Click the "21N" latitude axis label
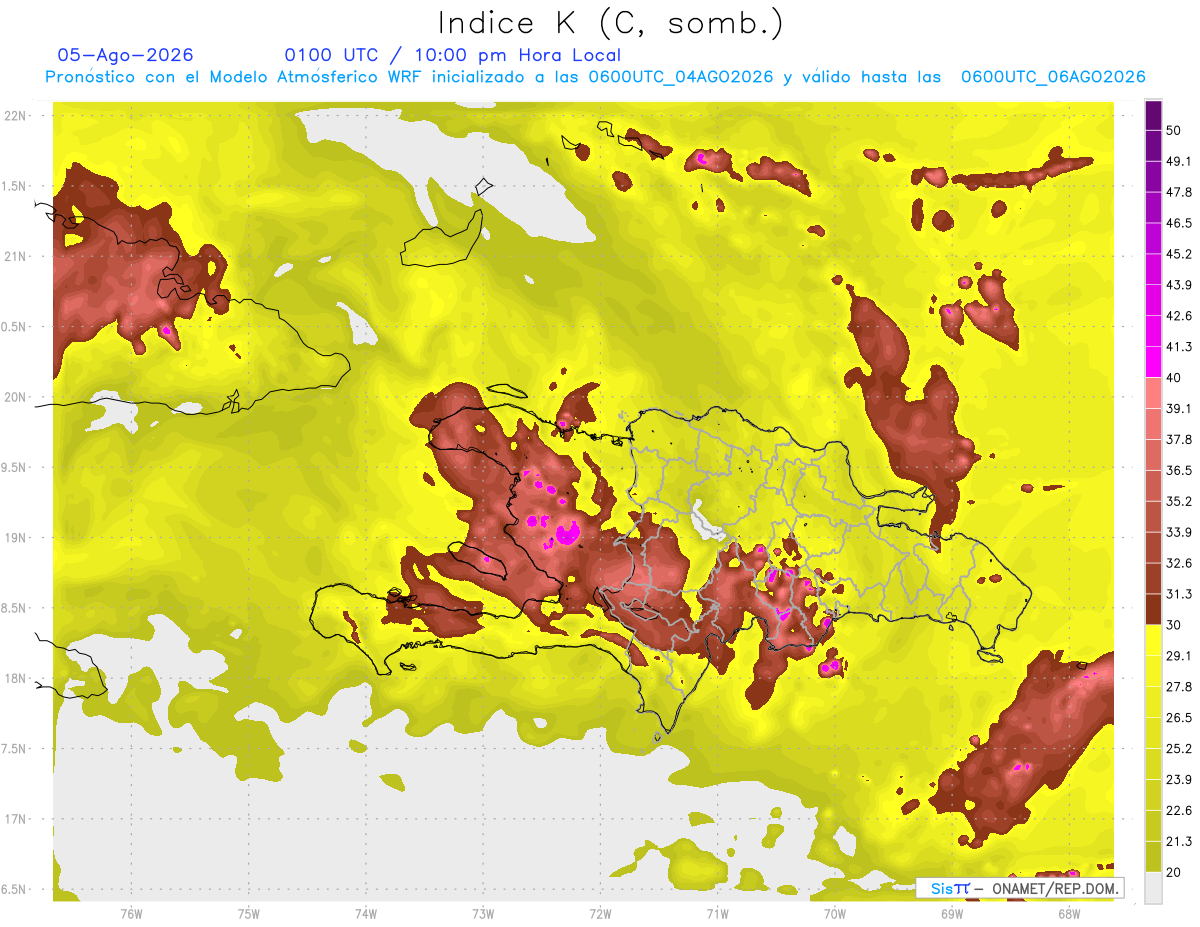The image size is (1200, 927). click(x=17, y=256)
